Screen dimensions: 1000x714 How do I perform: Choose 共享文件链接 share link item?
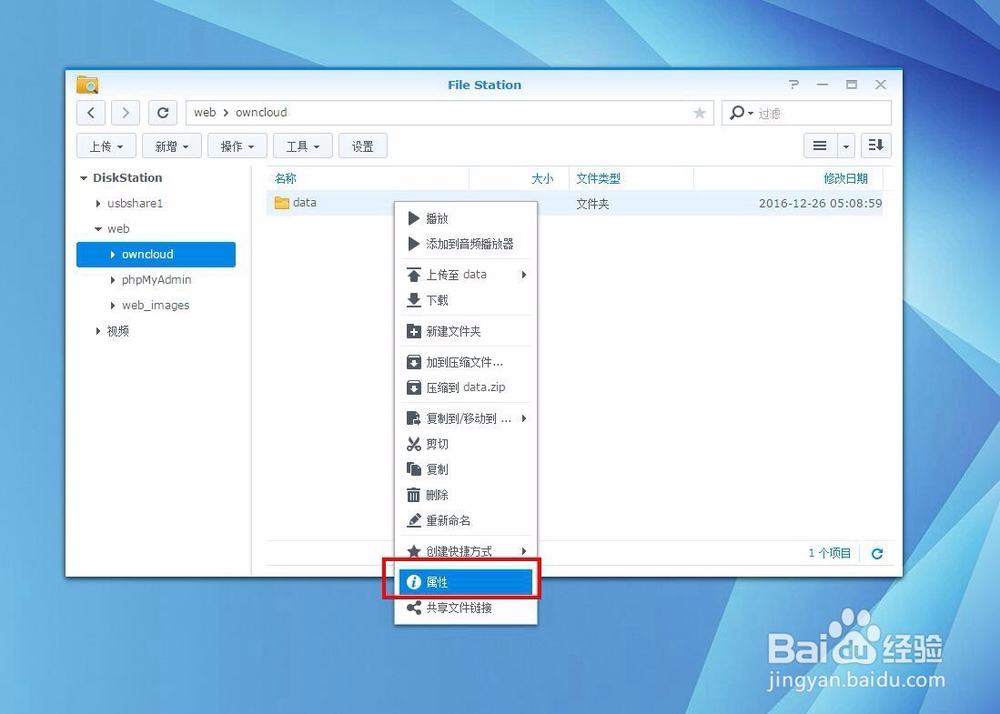click(x=466, y=608)
